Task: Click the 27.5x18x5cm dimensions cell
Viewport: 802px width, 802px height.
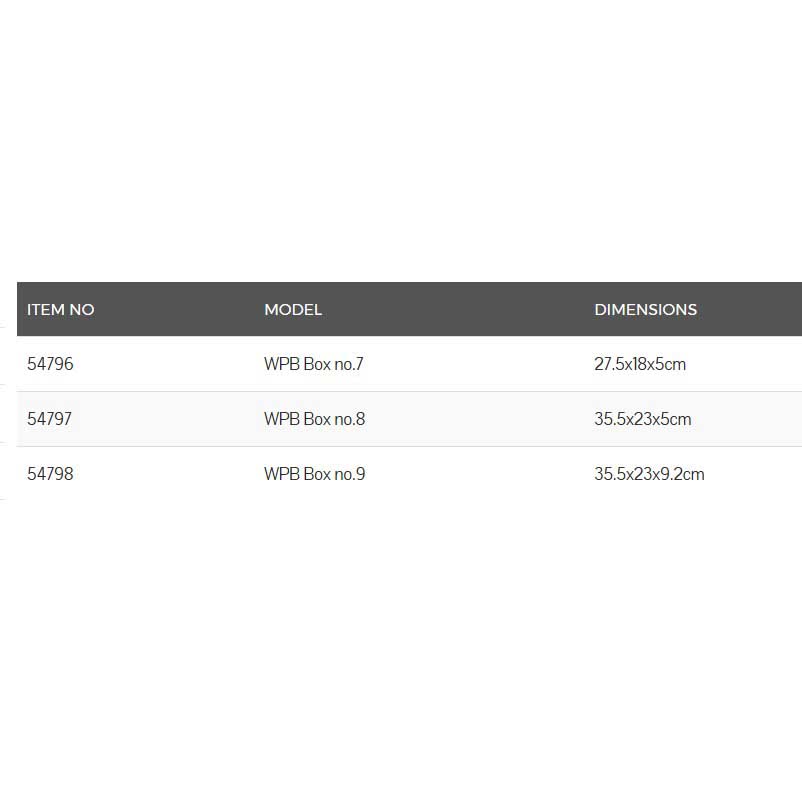Action: [x=640, y=364]
